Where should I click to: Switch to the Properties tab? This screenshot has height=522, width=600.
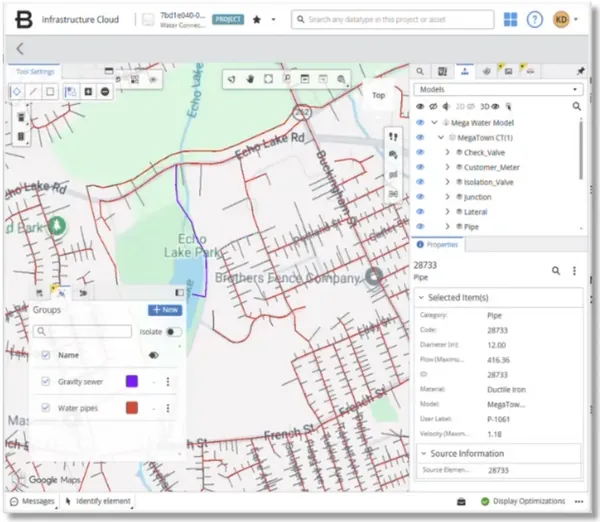(x=437, y=245)
